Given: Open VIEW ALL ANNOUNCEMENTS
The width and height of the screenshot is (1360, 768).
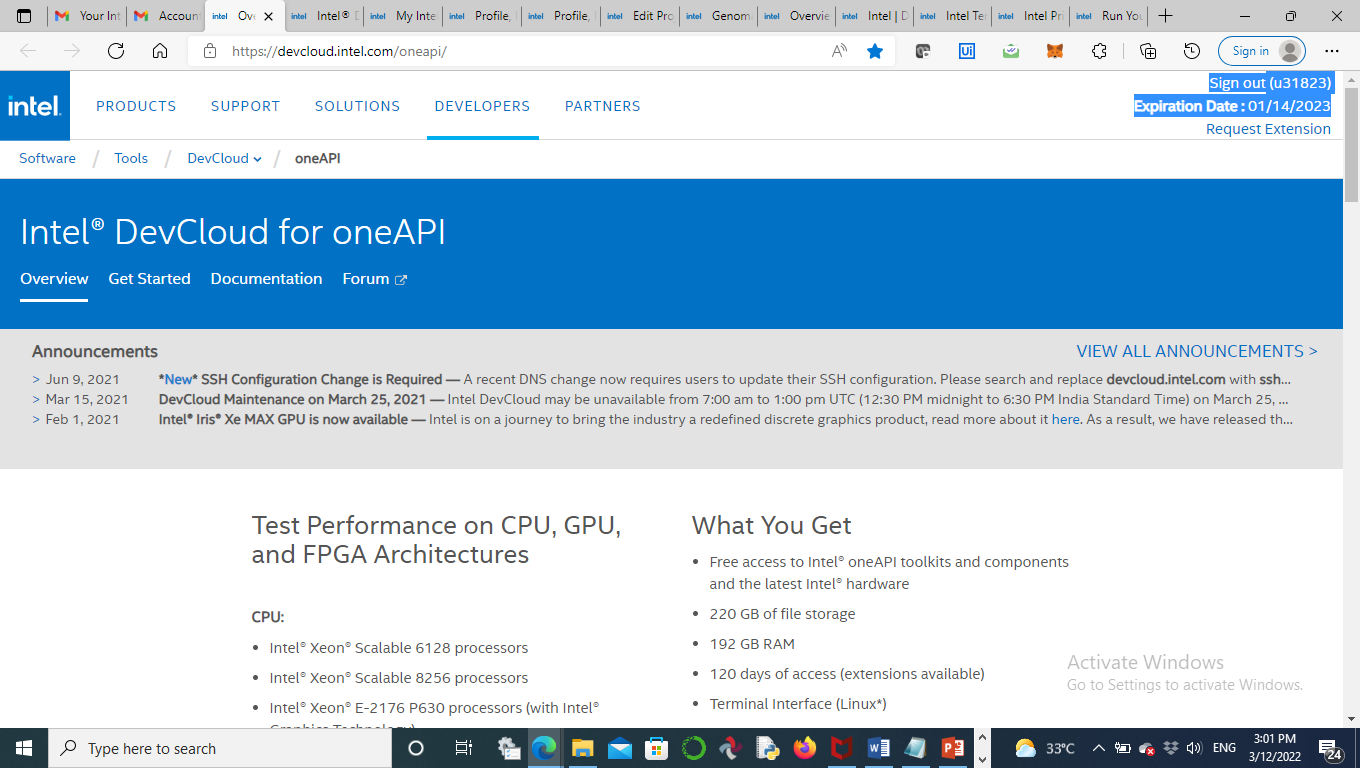Looking at the screenshot, I should 1197,350.
